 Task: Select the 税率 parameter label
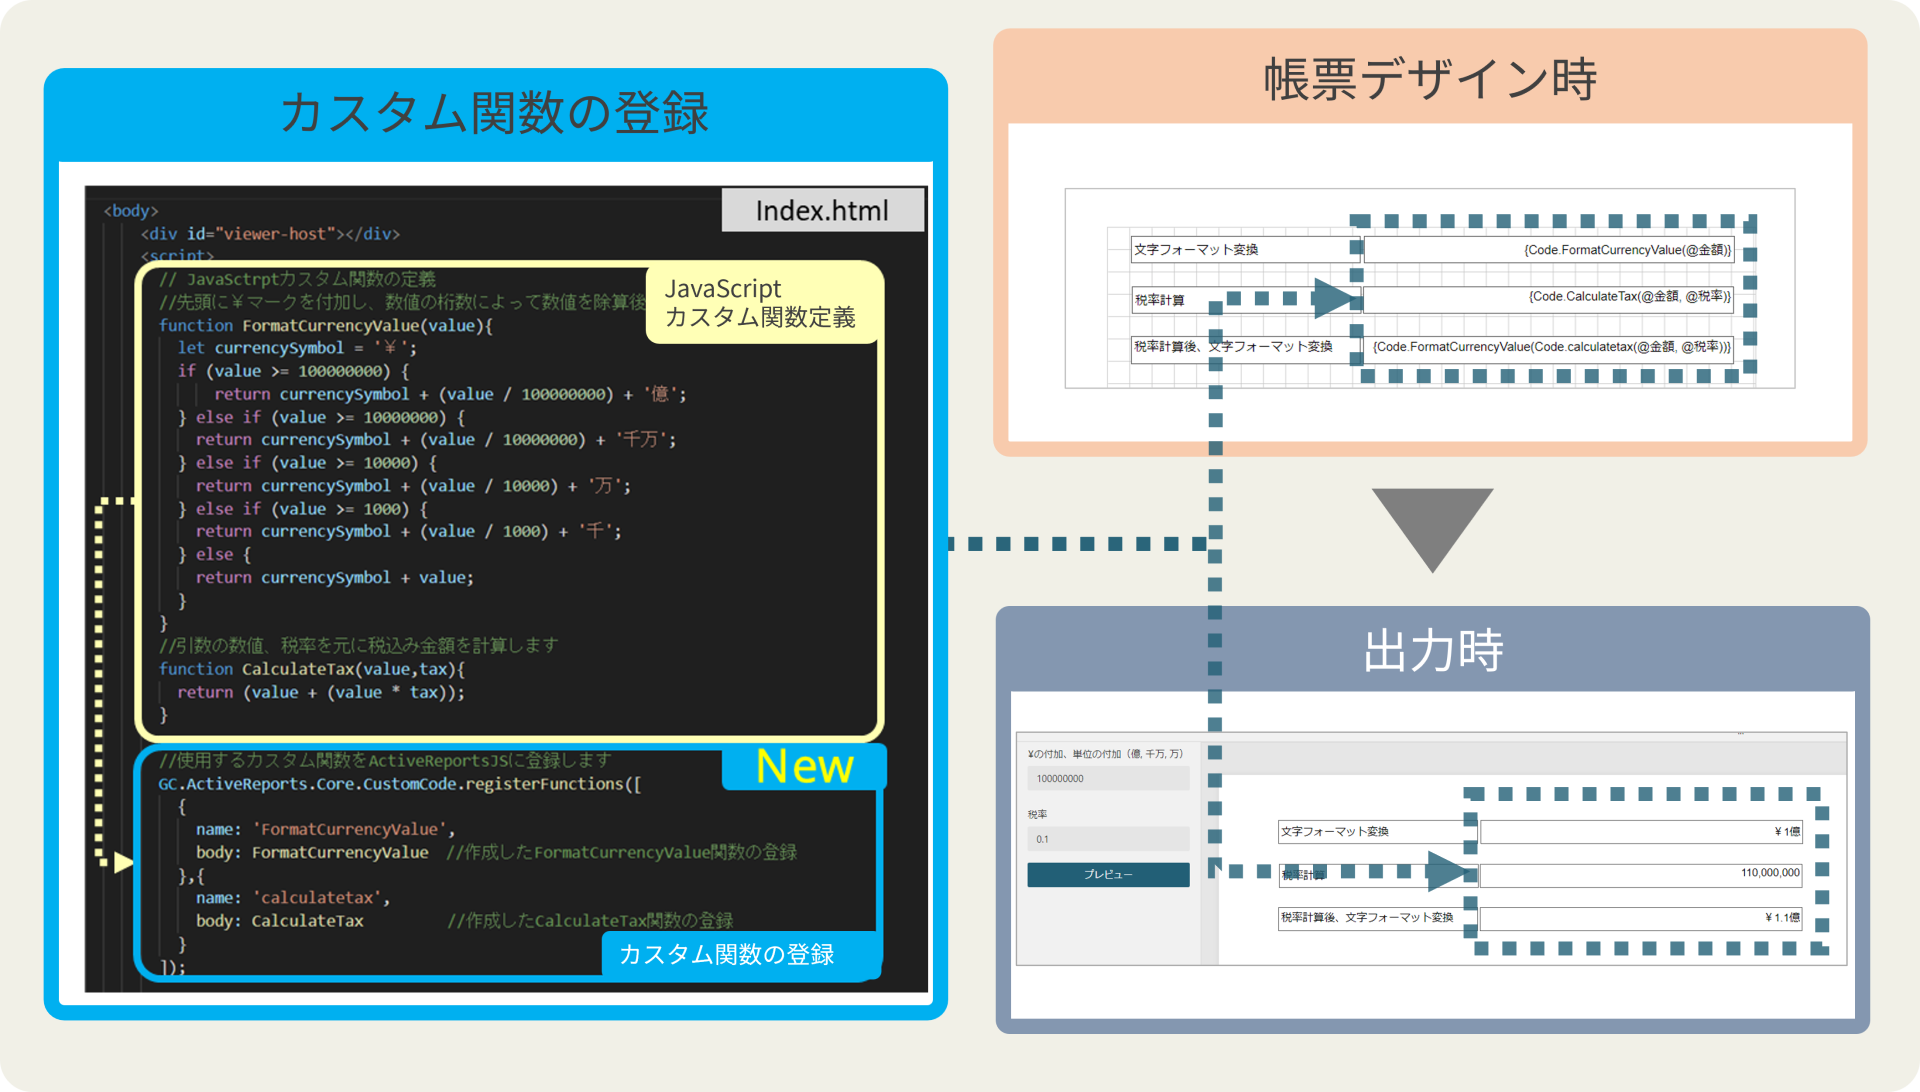point(1037,814)
